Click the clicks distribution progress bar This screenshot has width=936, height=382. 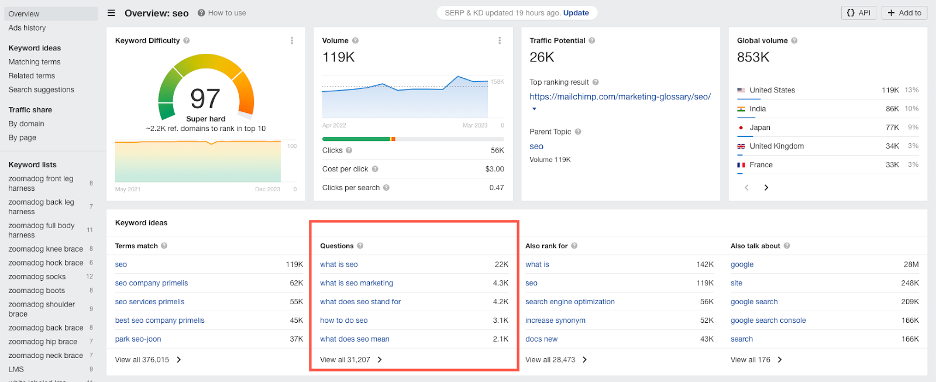click(x=412, y=139)
